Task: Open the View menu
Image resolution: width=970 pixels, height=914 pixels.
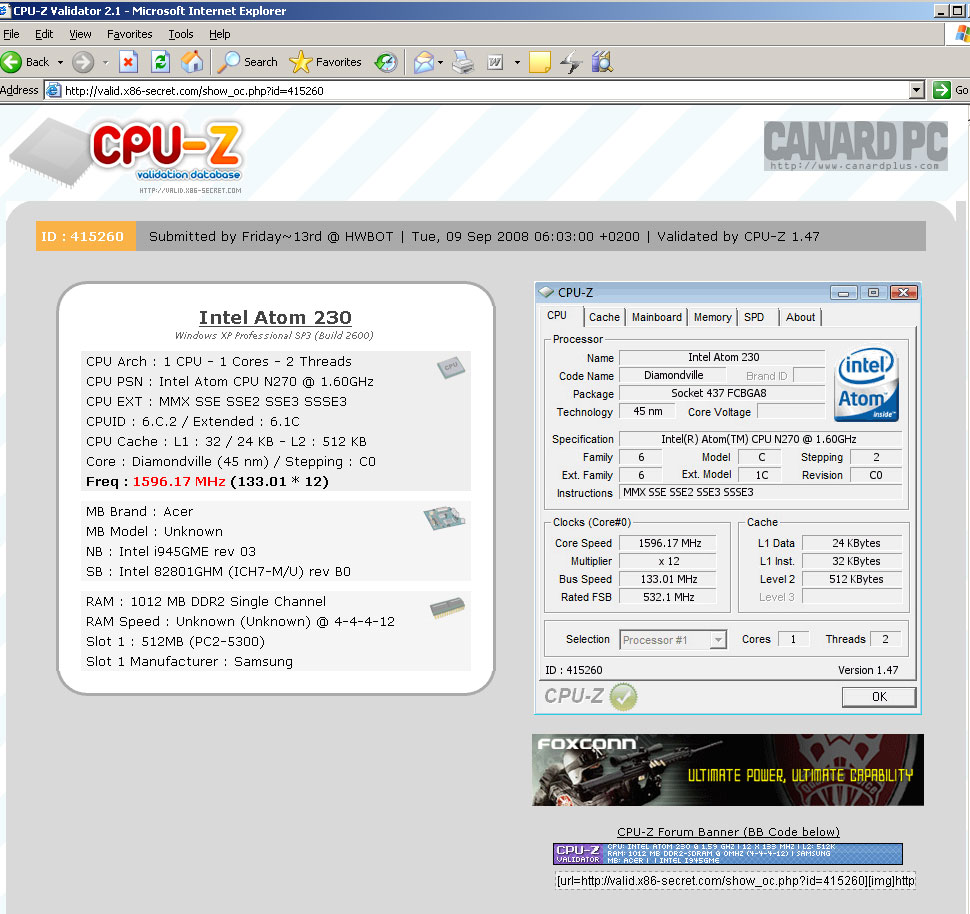Action: coord(80,34)
